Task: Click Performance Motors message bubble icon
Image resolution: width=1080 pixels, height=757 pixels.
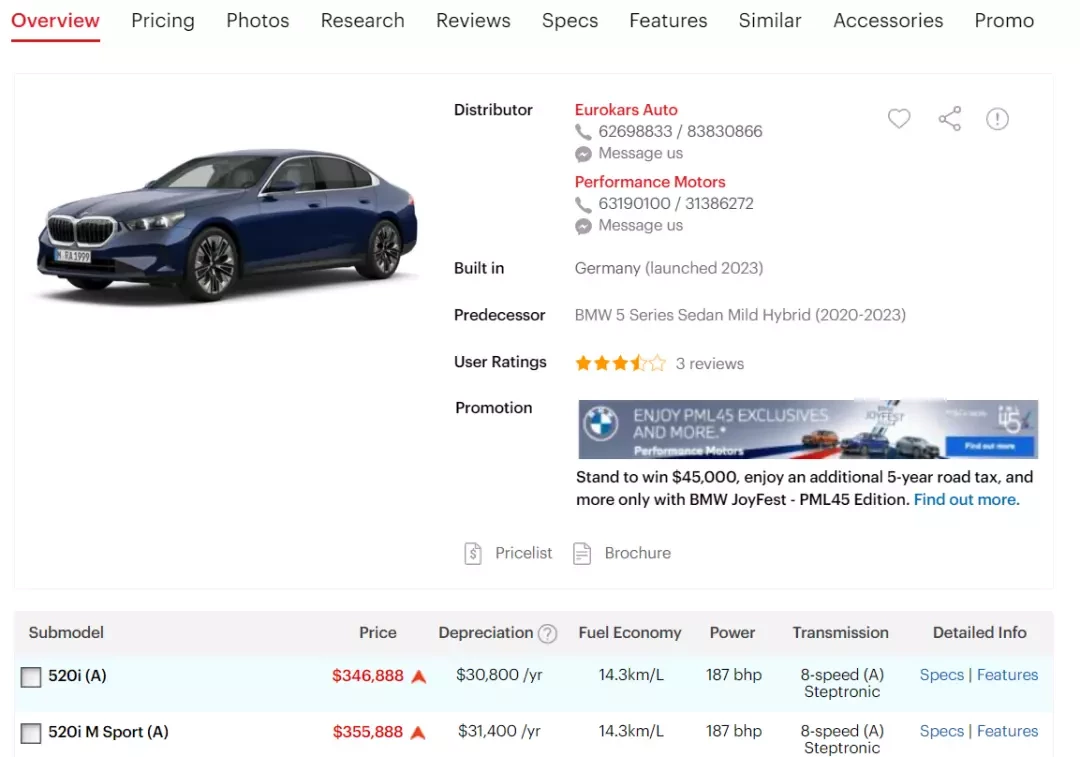Action: (x=583, y=226)
